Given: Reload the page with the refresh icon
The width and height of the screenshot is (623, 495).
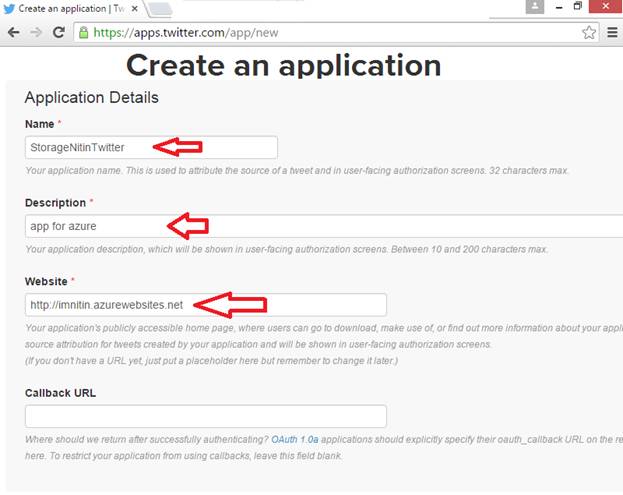Looking at the screenshot, I should (59, 32).
